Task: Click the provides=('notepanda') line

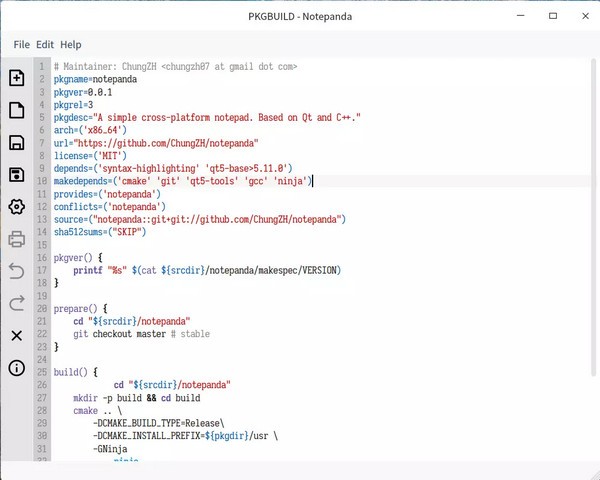Action: [107, 194]
